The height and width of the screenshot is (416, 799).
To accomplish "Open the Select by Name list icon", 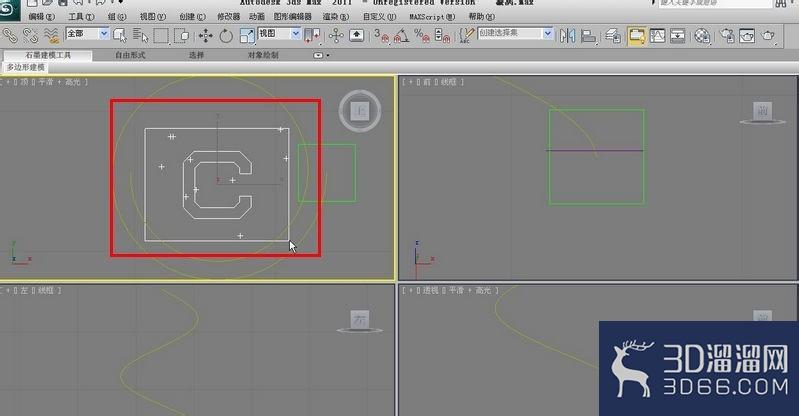I will click(x=140, y=35).
